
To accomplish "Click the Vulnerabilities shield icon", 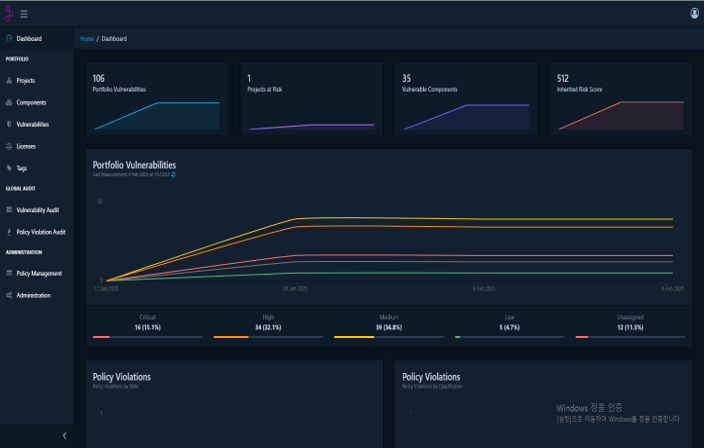I will coord(9,124).
